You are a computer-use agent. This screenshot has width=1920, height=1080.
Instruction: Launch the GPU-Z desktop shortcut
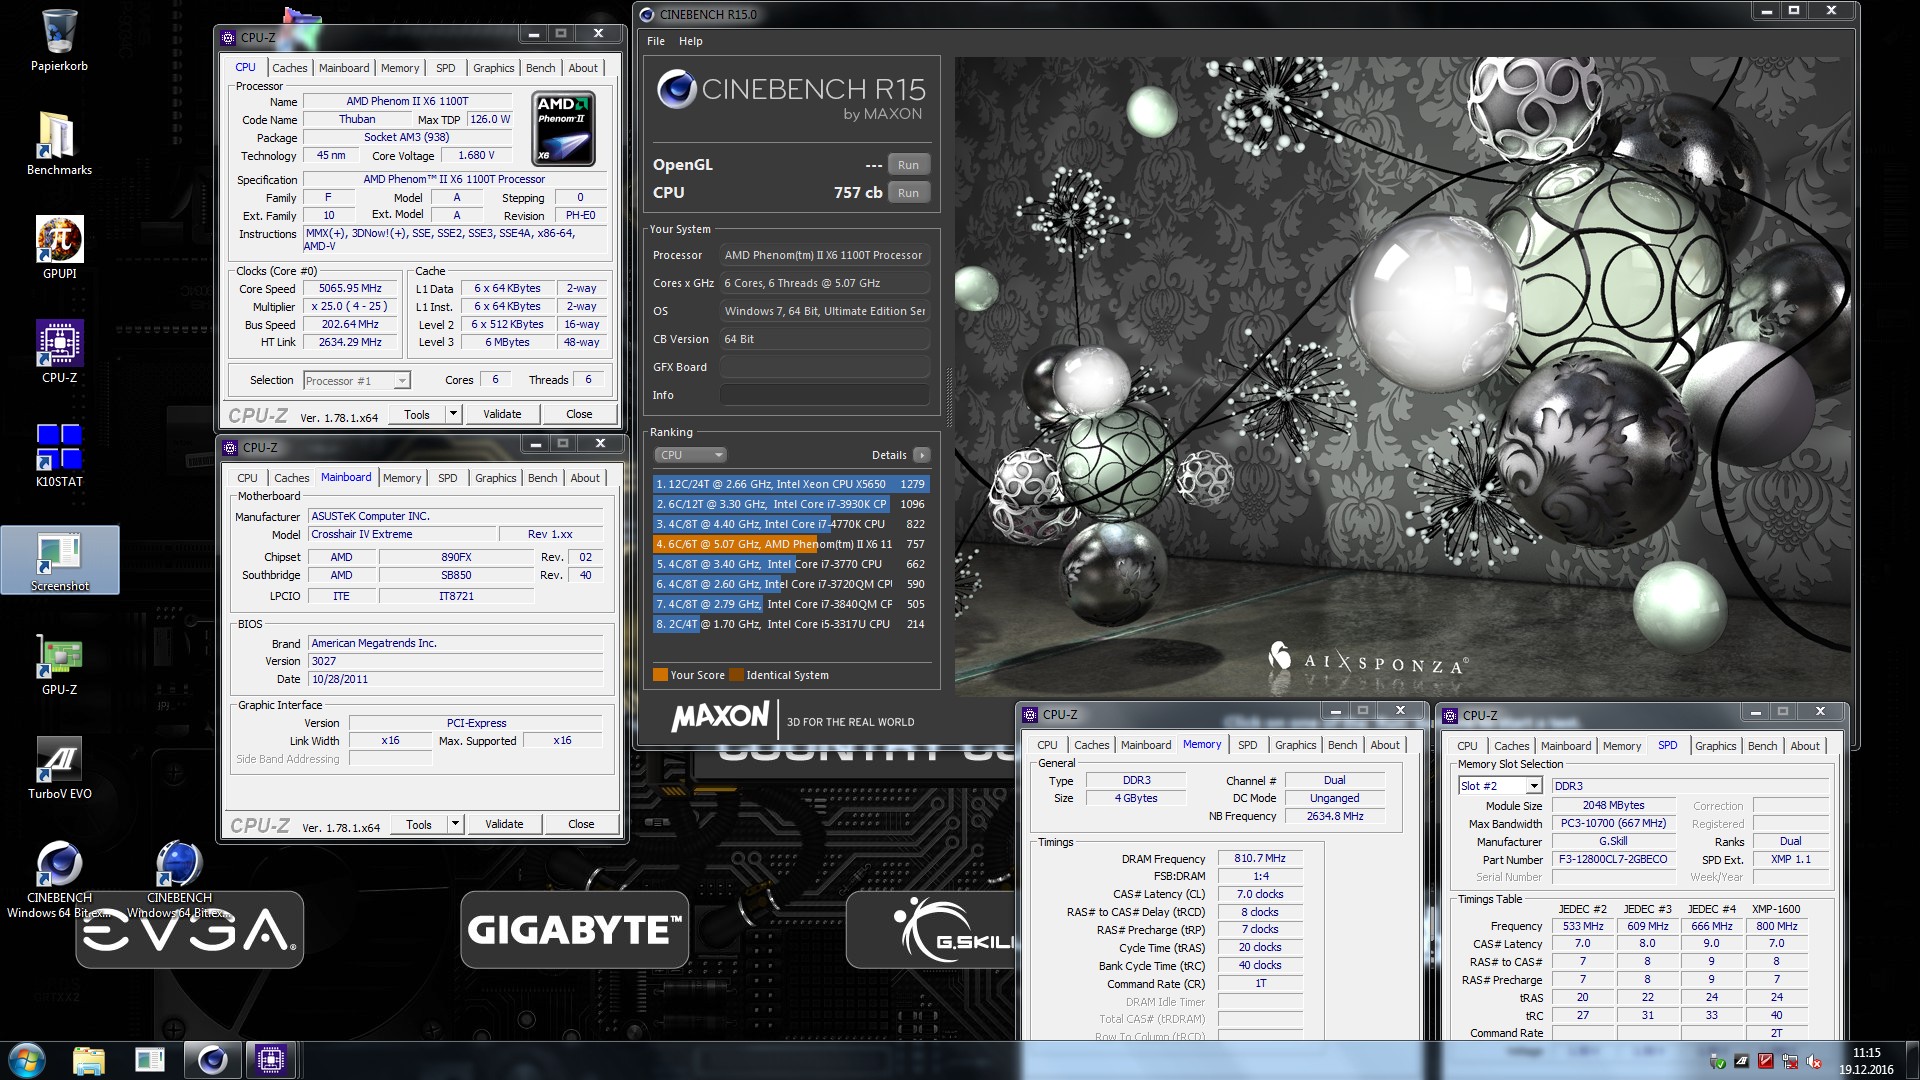tap(59, 663)
